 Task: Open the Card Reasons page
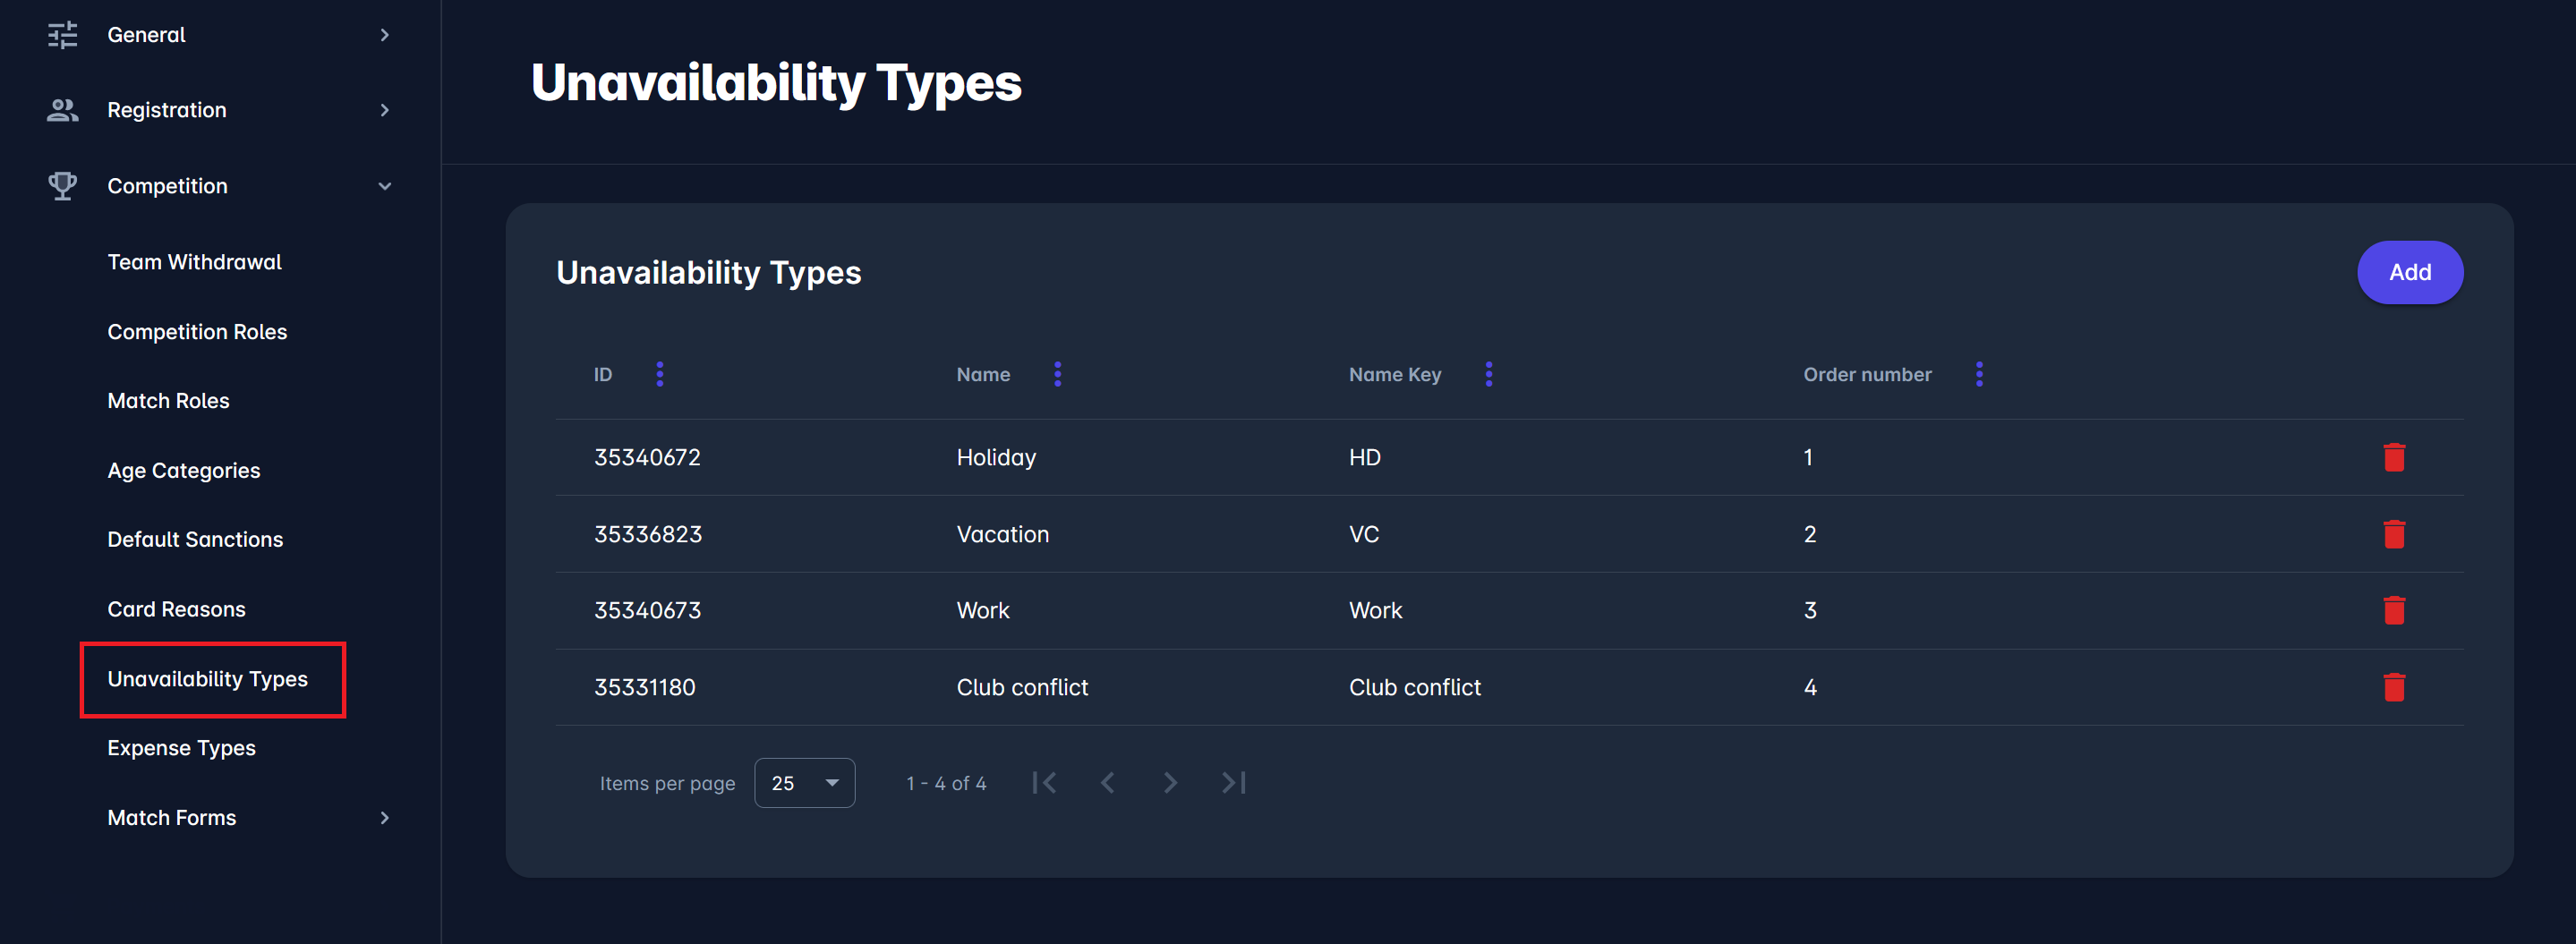[176, 609]
